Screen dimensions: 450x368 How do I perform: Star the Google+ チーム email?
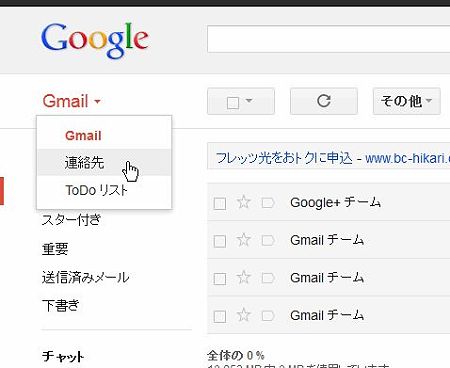(244, 202)
